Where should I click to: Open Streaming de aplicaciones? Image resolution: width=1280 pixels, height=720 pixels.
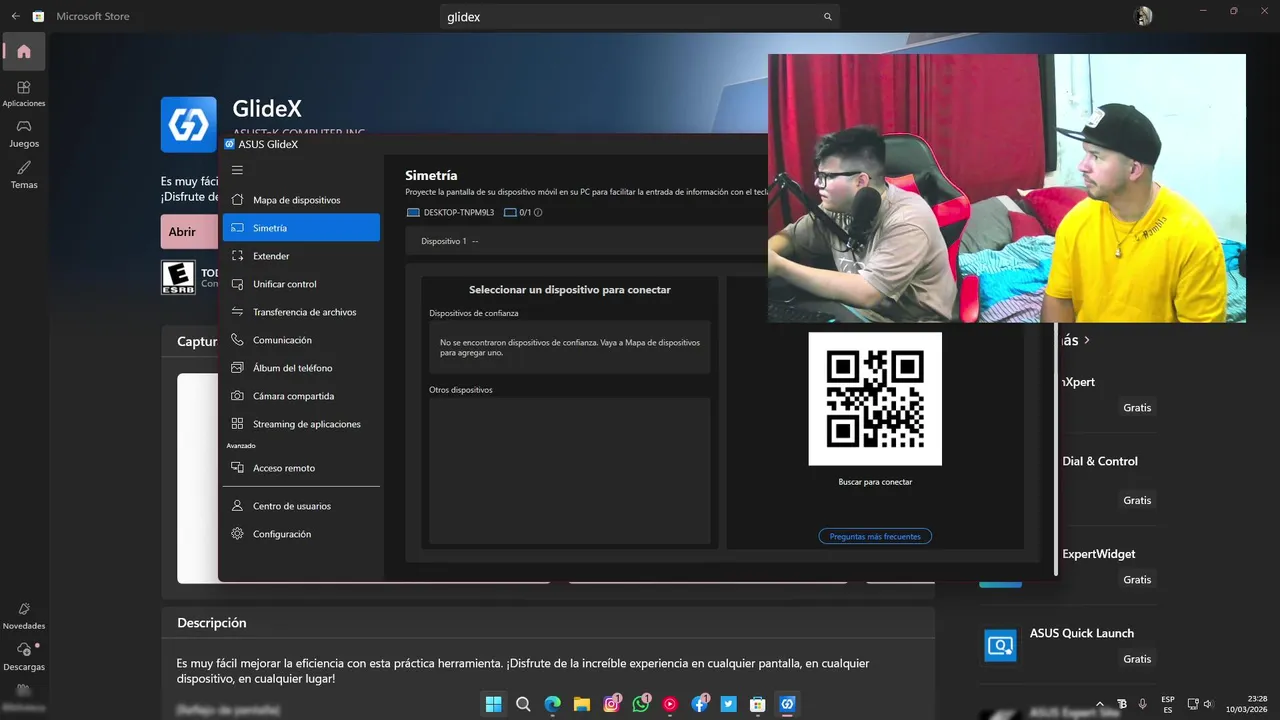pyautogui.click(x=301, y=424)
